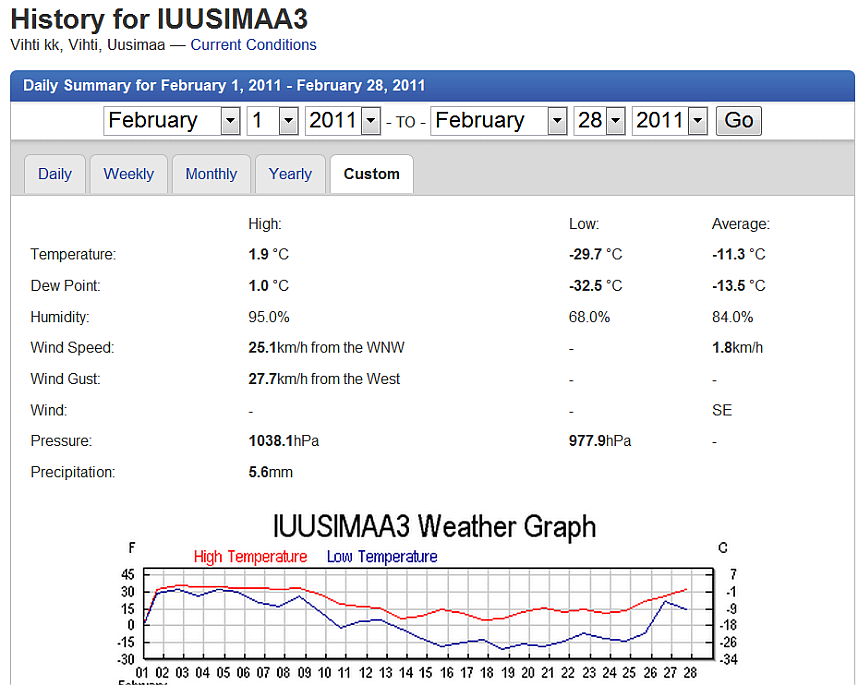860x685 pixels.
Task: Expand the end day dropdown showing 28
Action: click(600, 121)
